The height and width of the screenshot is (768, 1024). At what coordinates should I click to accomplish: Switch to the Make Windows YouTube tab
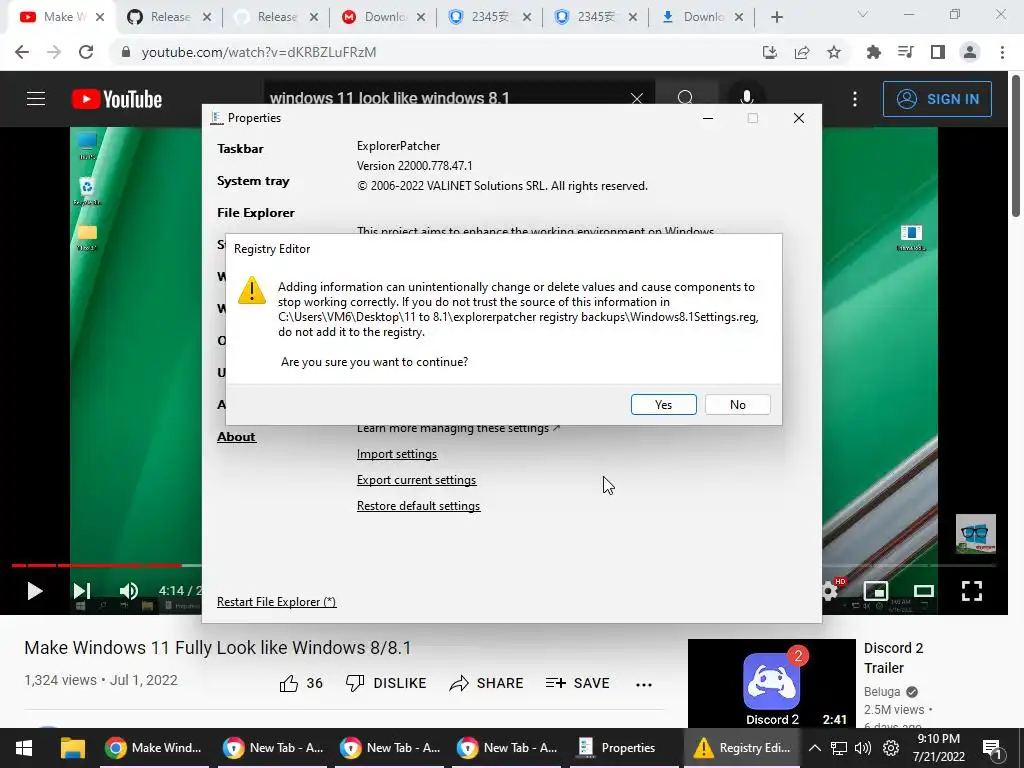pyautogui.click(x=62, y=17)
